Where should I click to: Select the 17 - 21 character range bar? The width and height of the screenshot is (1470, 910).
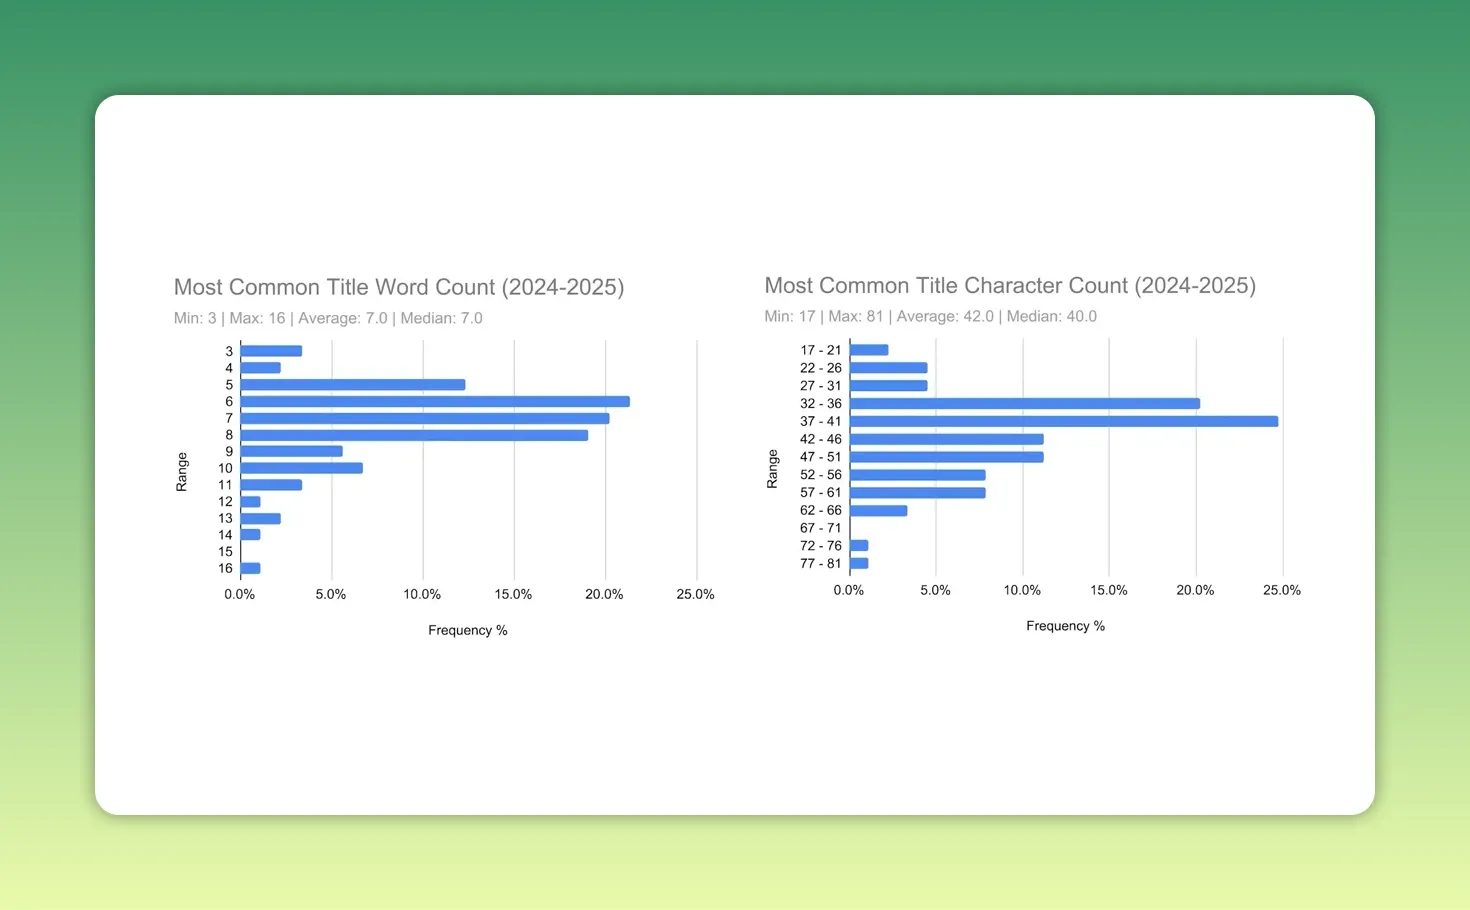[869, 350]
